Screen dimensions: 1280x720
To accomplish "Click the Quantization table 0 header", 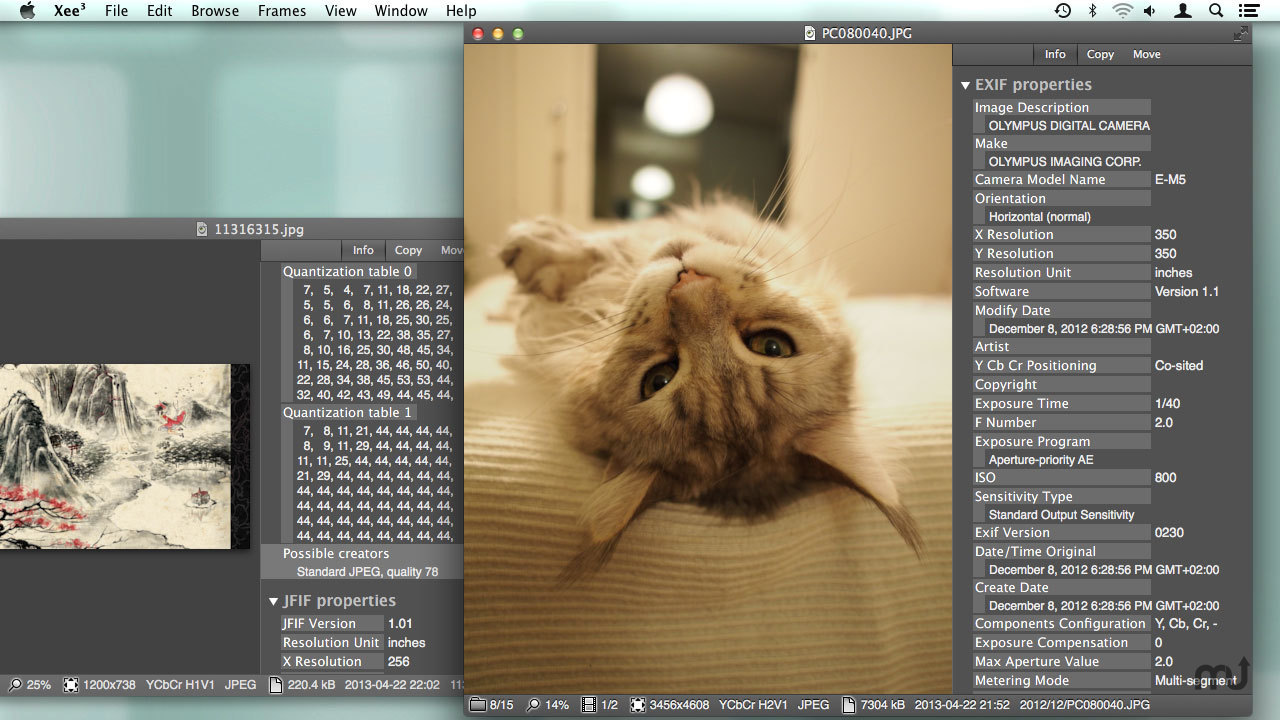I will point(347,272).
